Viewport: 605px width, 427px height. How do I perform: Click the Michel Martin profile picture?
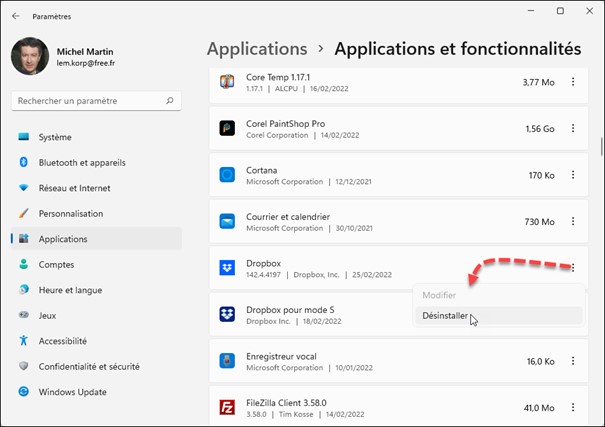pos(30,57)
